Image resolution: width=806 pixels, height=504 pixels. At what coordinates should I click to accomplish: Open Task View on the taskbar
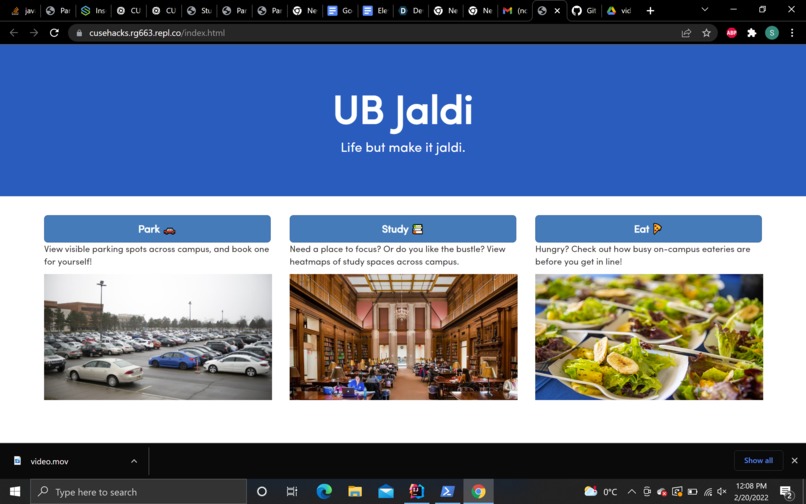pos(292,492)
